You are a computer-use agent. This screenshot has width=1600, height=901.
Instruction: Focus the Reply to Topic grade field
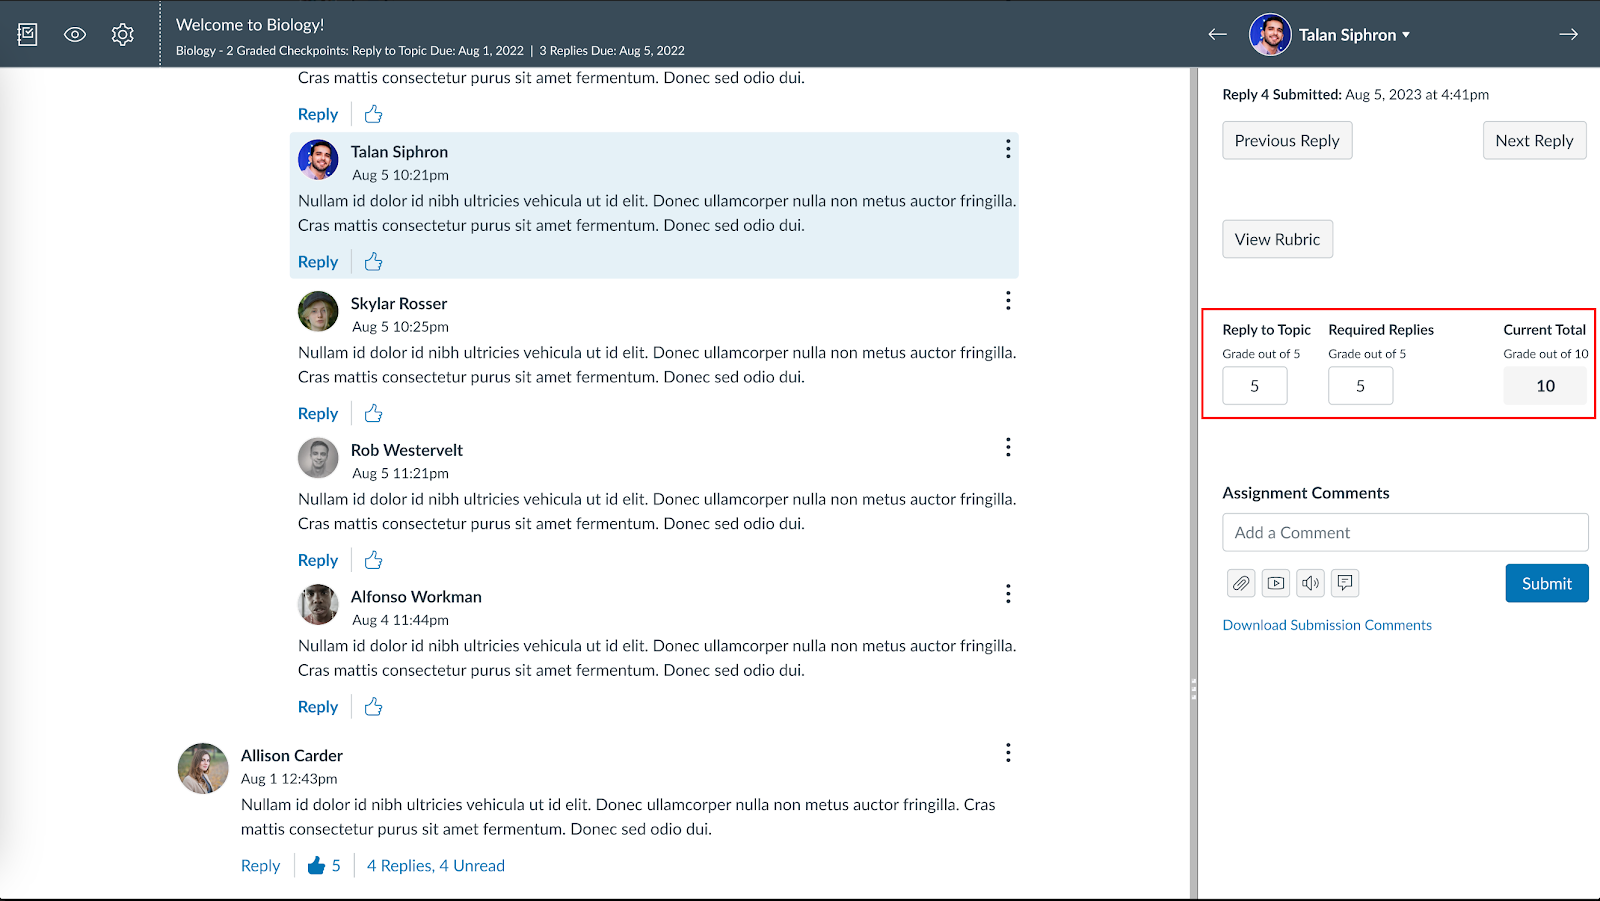pos(1255,386)
